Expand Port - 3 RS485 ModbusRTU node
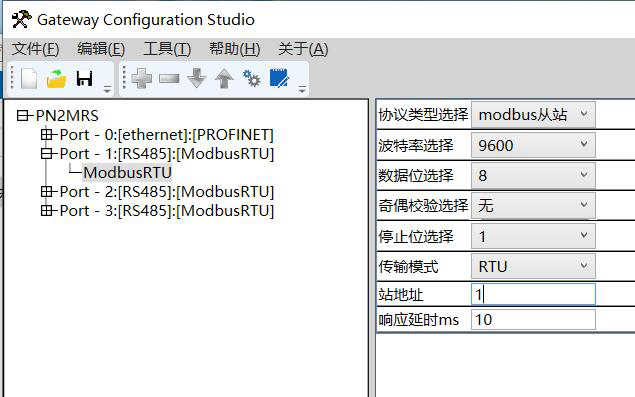This screenshot has height=397, width=635. point(47,210)
